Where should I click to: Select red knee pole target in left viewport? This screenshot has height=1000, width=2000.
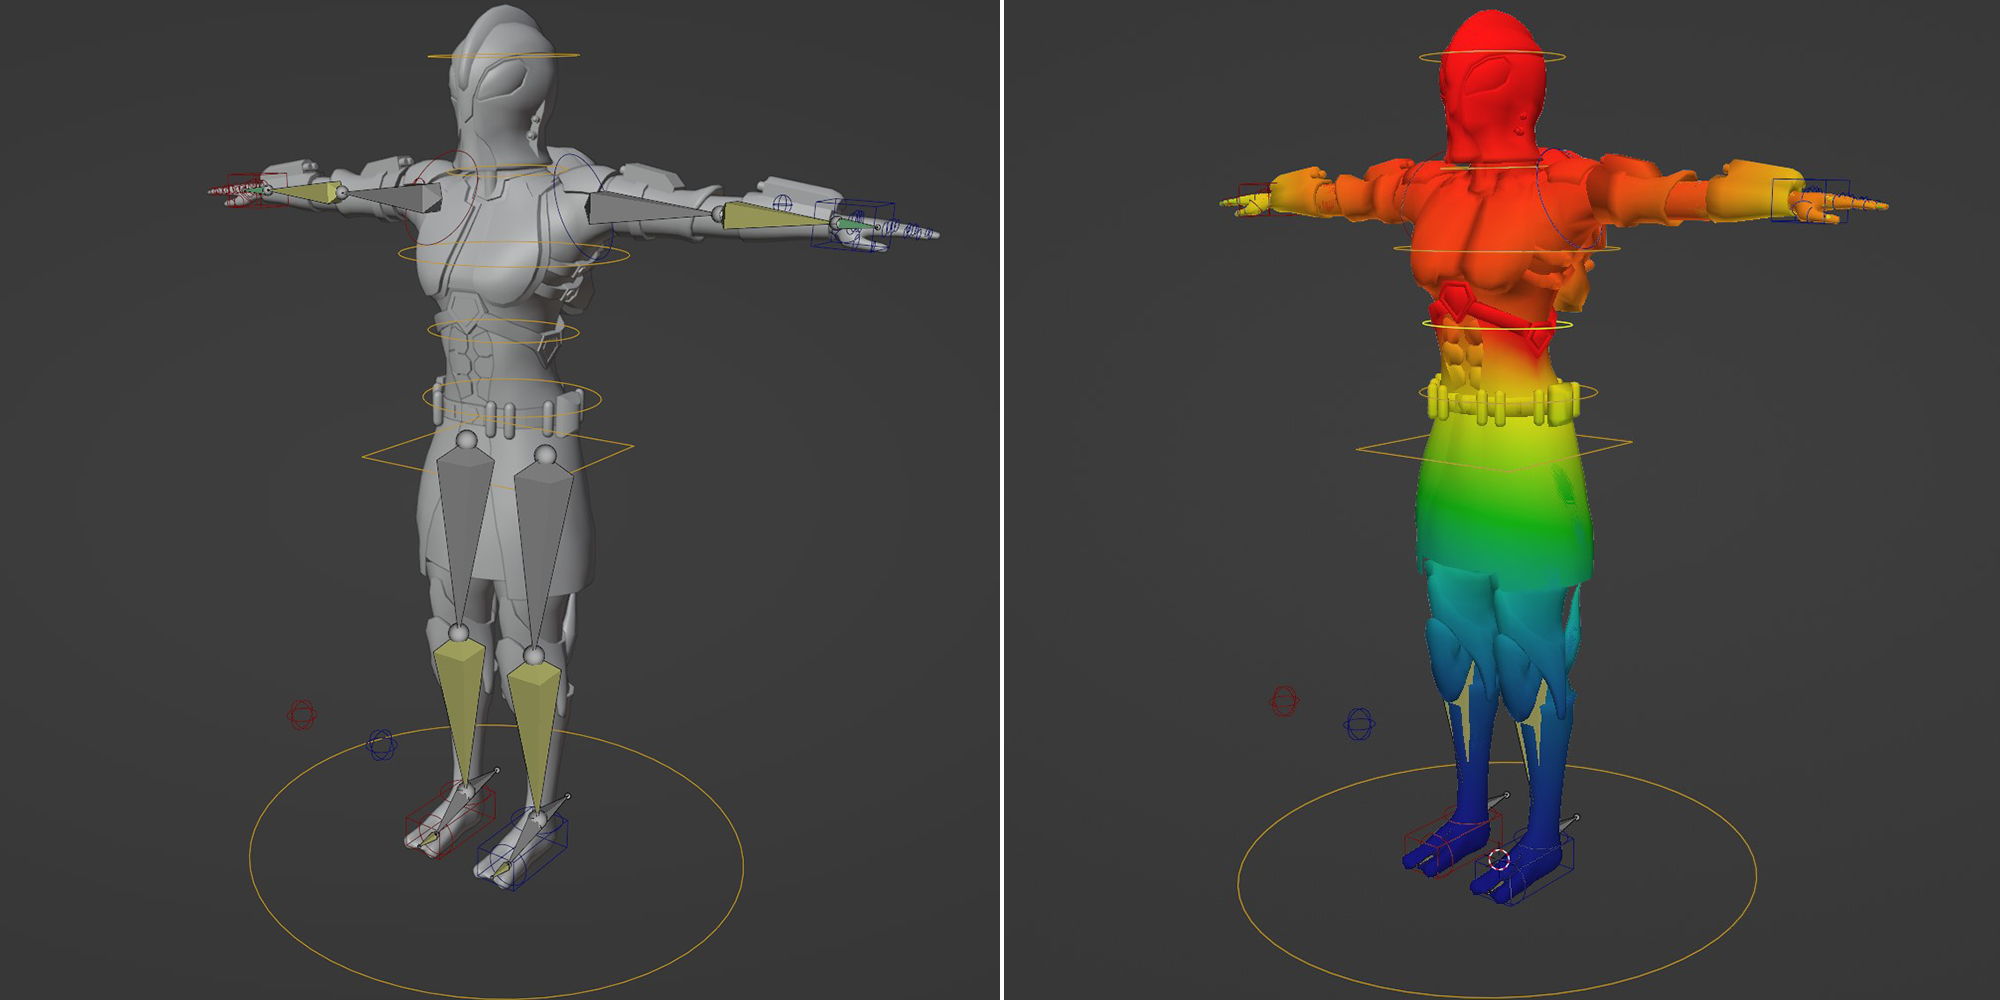[302, 715]
